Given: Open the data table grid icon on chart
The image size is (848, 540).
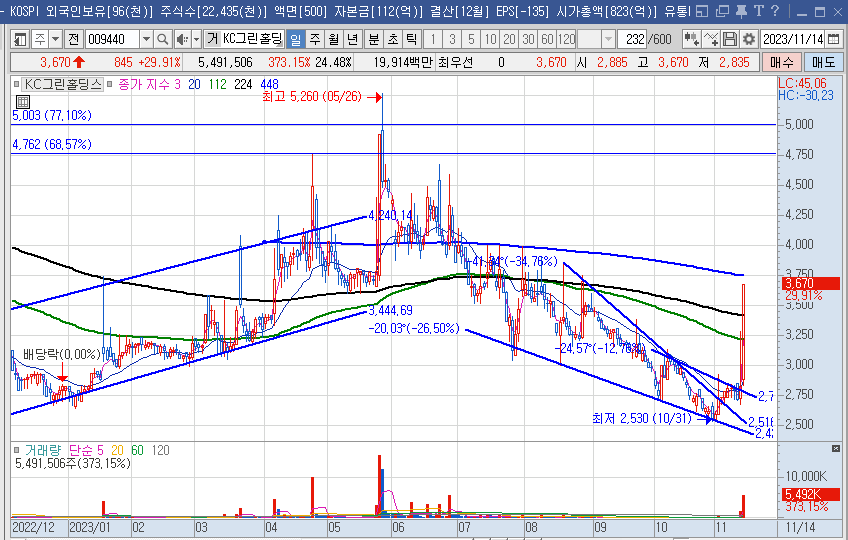Looking at the screenshot, I should point(23,102).
